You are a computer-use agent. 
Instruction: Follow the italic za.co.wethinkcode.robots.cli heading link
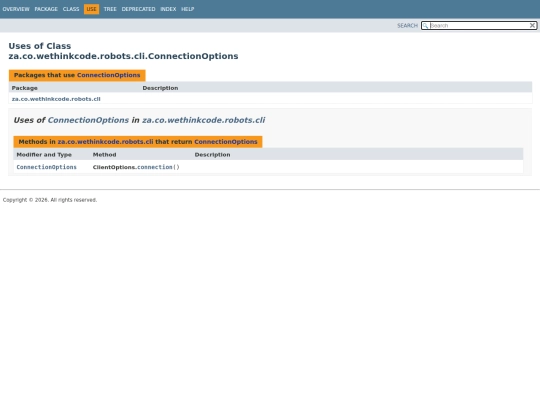204,120
